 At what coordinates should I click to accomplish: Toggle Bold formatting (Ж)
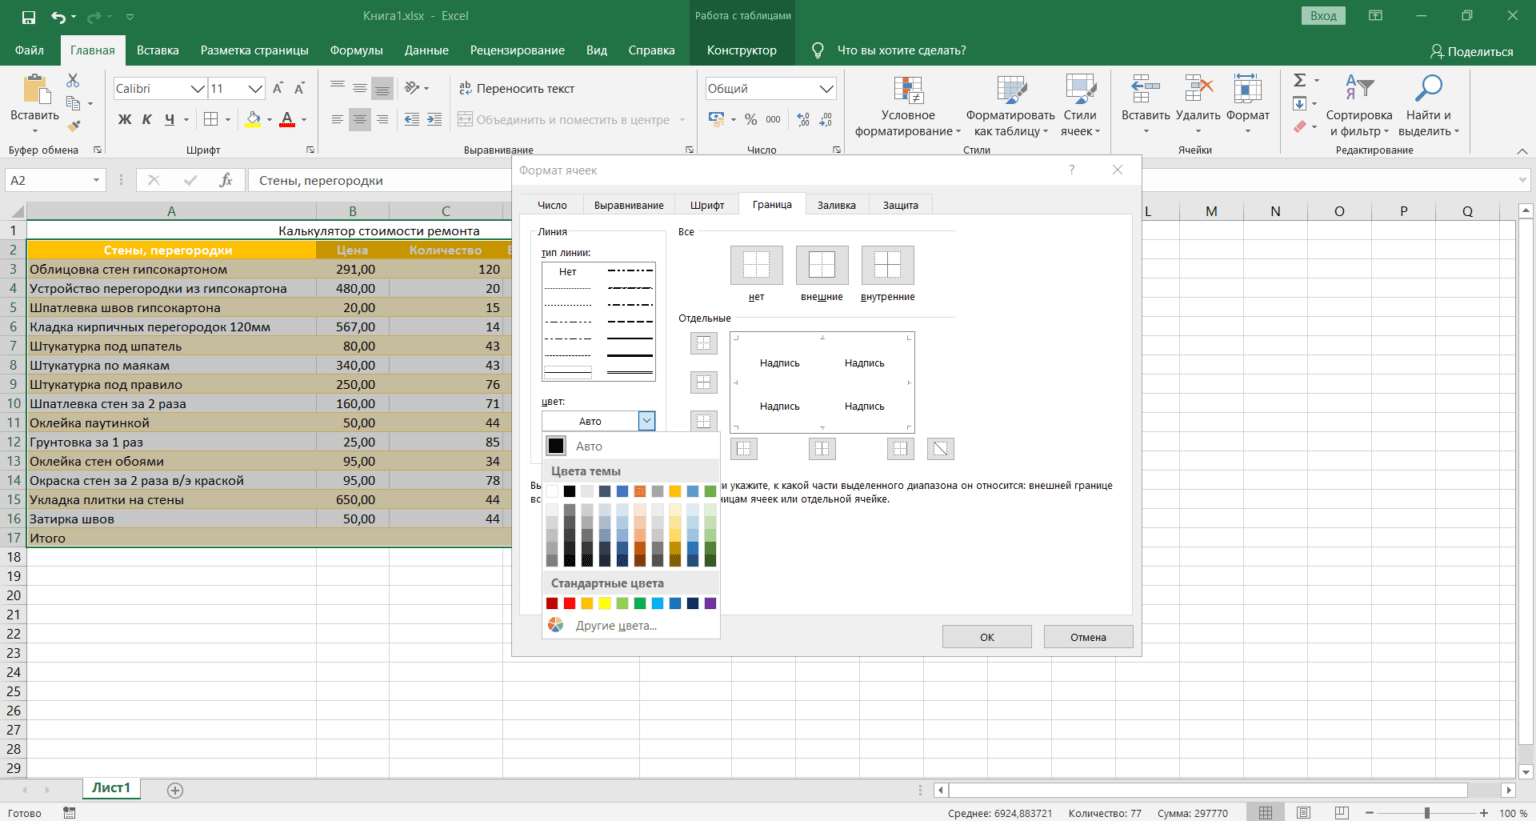(x=125, y=119)
